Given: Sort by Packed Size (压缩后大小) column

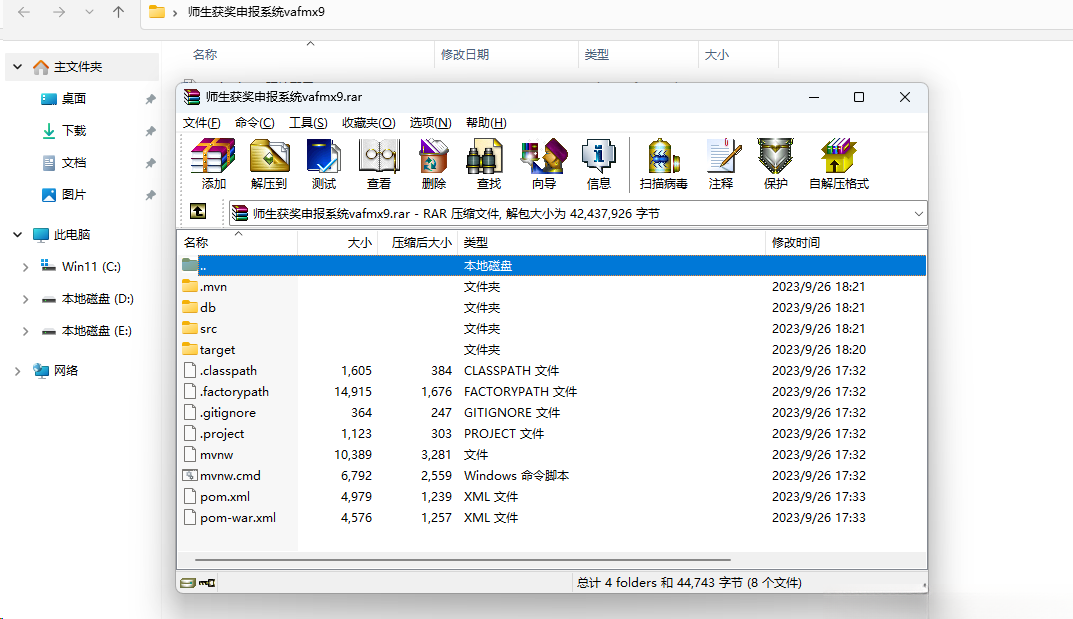Looking at the screenshot, I should click(x=417, y=242).
